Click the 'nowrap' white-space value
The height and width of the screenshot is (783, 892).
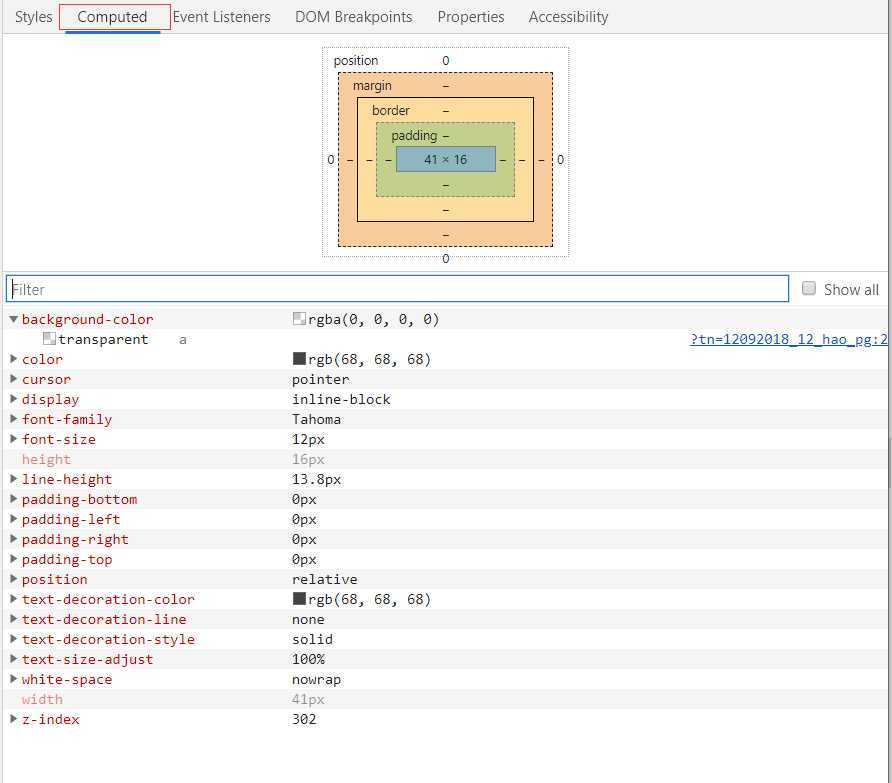coord(316,679)
